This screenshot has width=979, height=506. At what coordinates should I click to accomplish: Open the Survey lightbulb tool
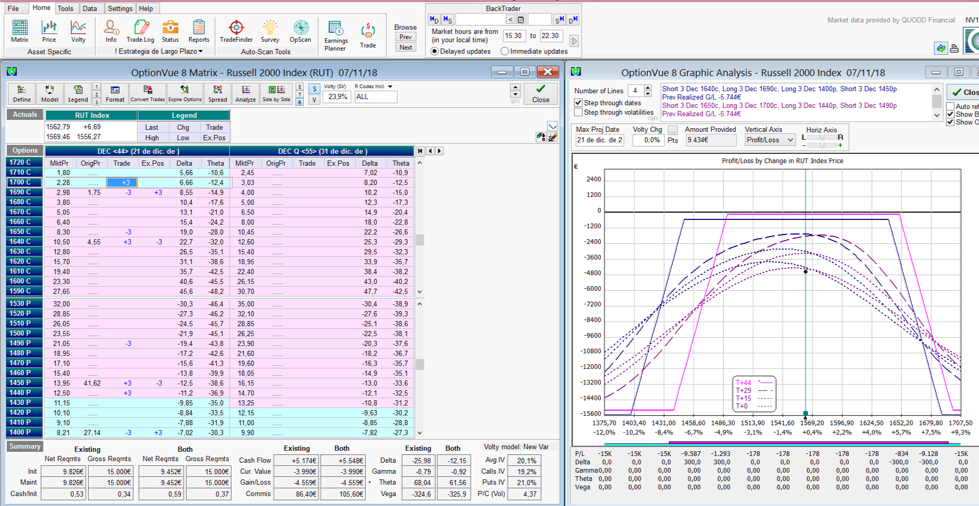[x=270, y=31]
